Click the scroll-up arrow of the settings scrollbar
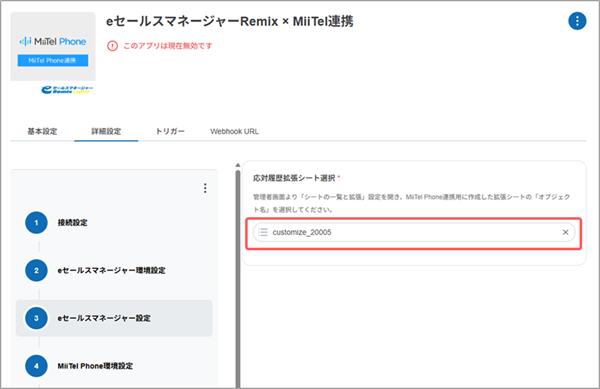 (x=238, y=165)
